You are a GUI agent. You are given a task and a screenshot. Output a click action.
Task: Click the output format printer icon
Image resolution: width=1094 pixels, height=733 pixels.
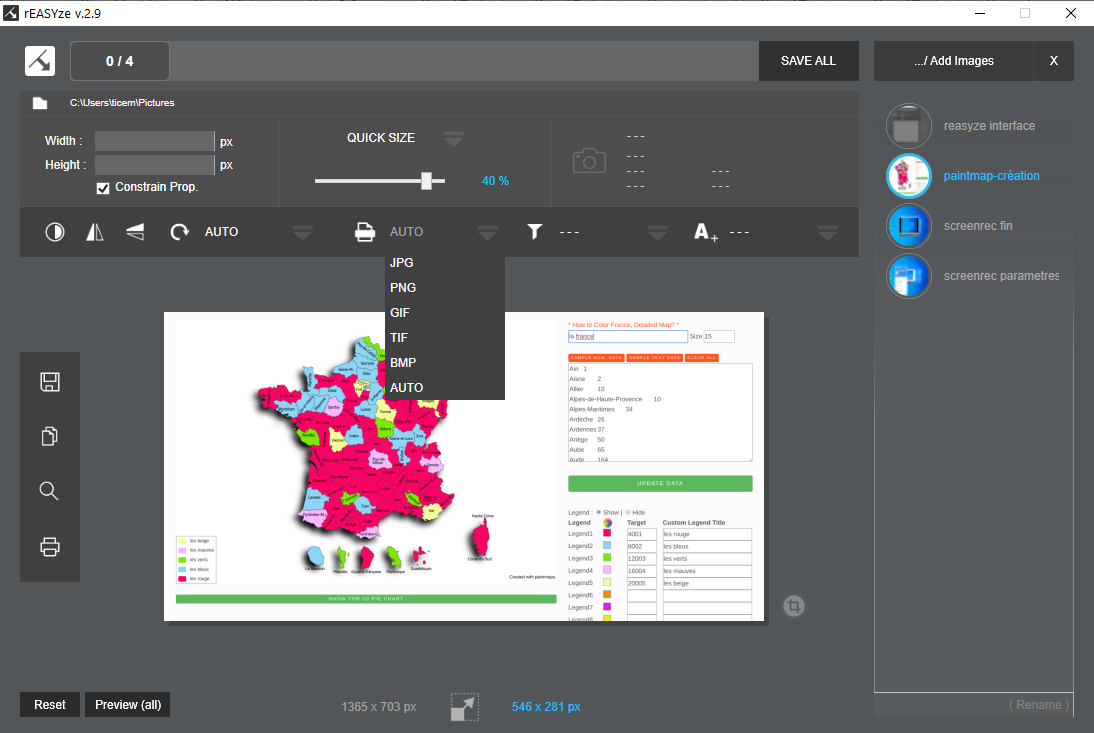pyautogui.click(x=365, y=232)
